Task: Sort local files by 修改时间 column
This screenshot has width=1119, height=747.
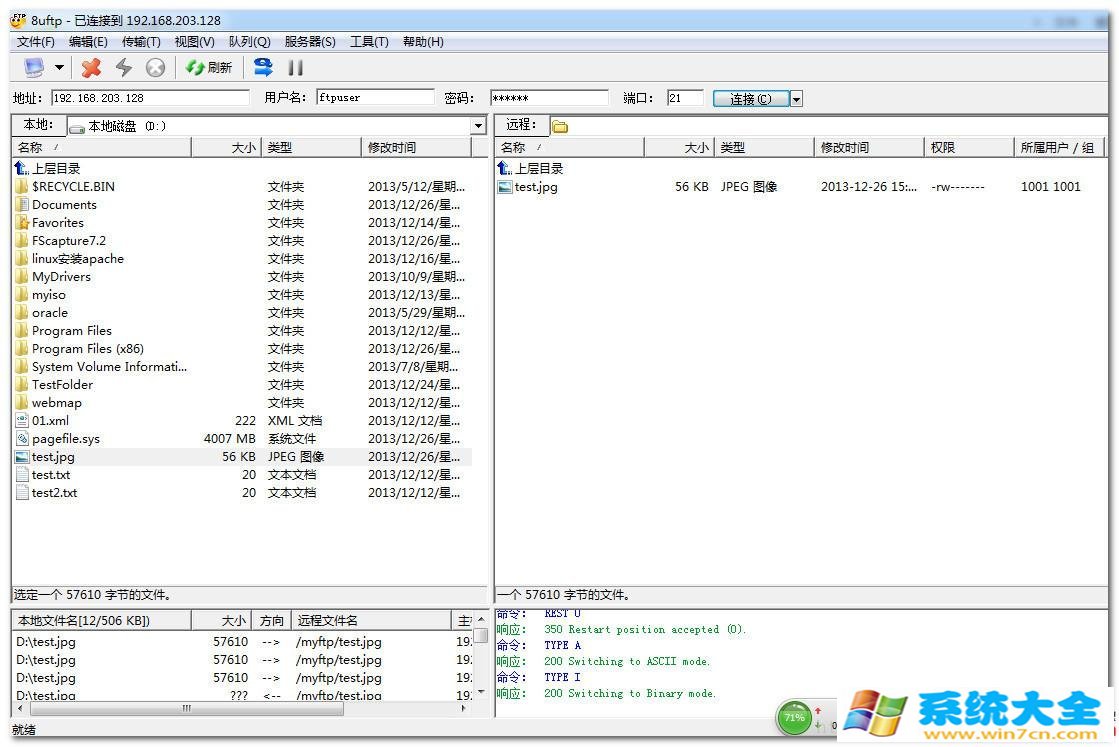Action: pyautogui.click(x=417, y=148)
